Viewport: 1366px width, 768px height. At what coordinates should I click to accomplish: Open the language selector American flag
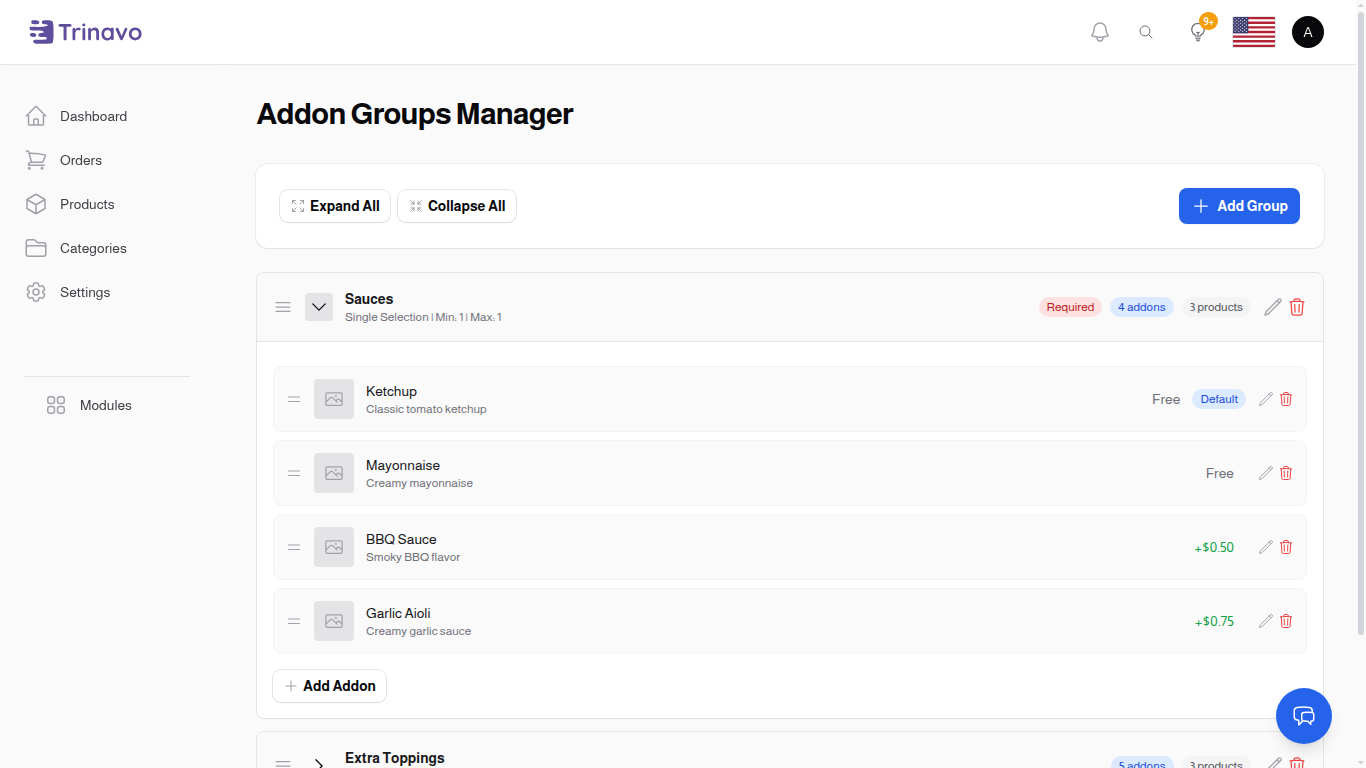point(1253,31)
